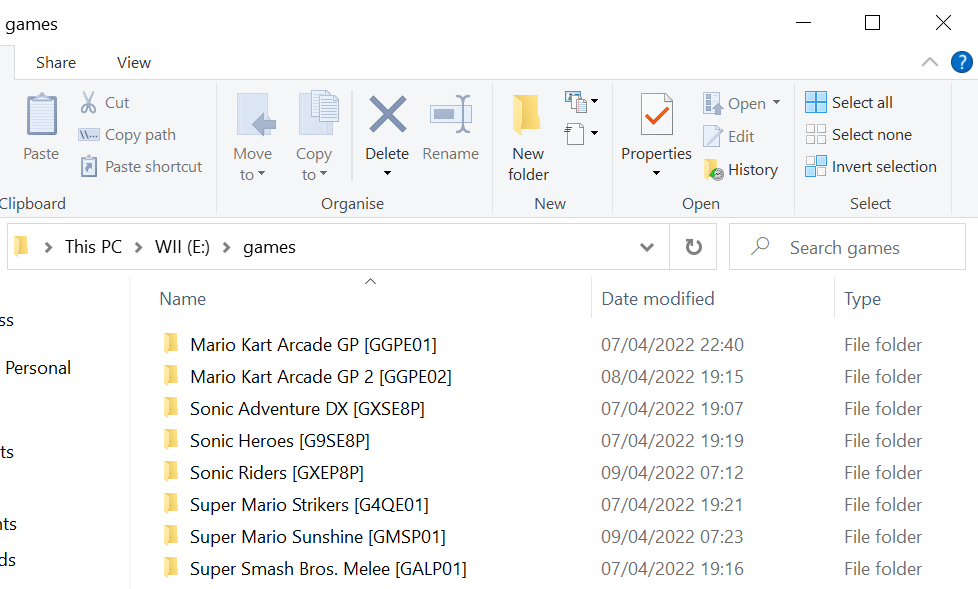Maximize the games window
The image size is (978, 589).
point(872,23)
